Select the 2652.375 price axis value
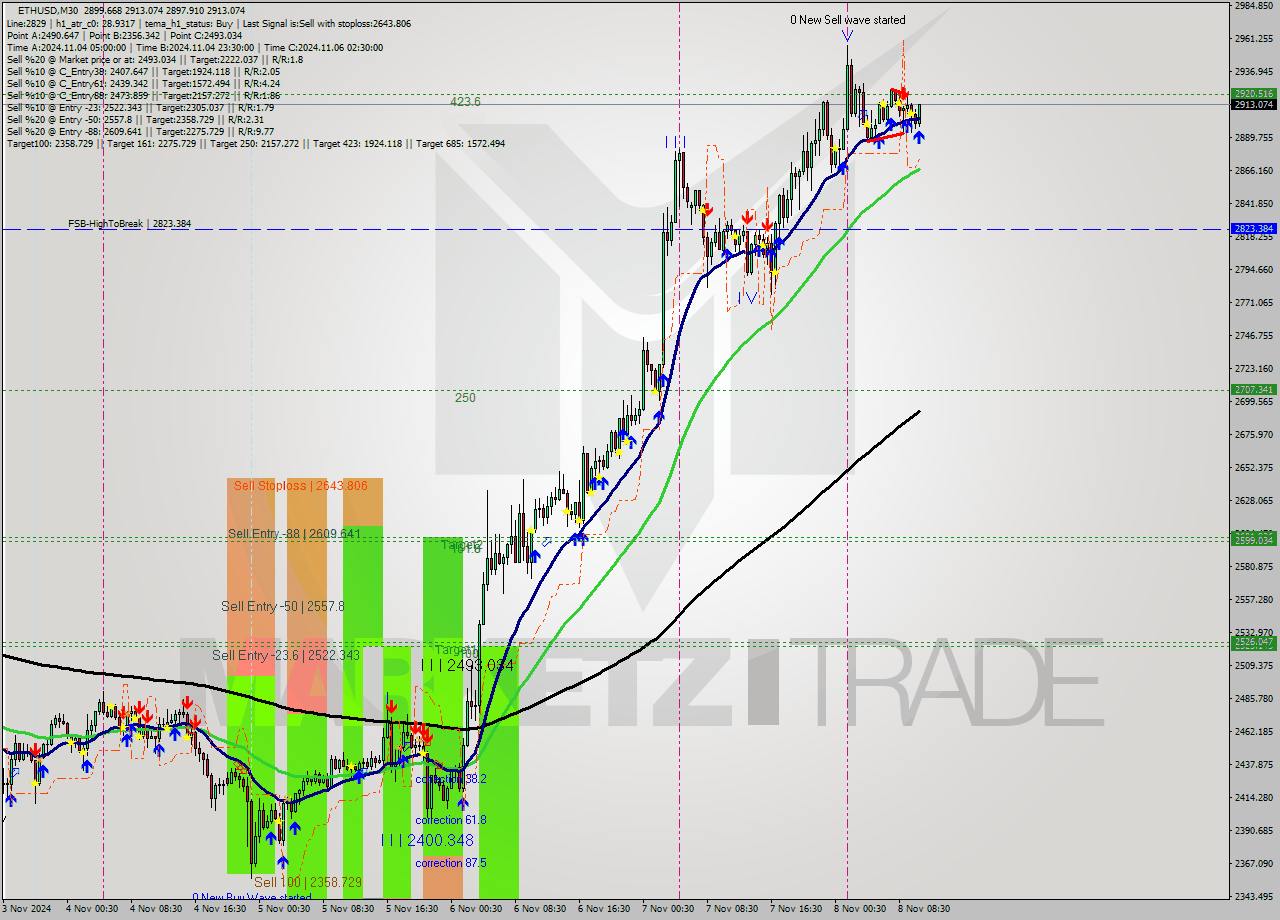This screenshot has width=1280, height=920. tap(1253, 468)
